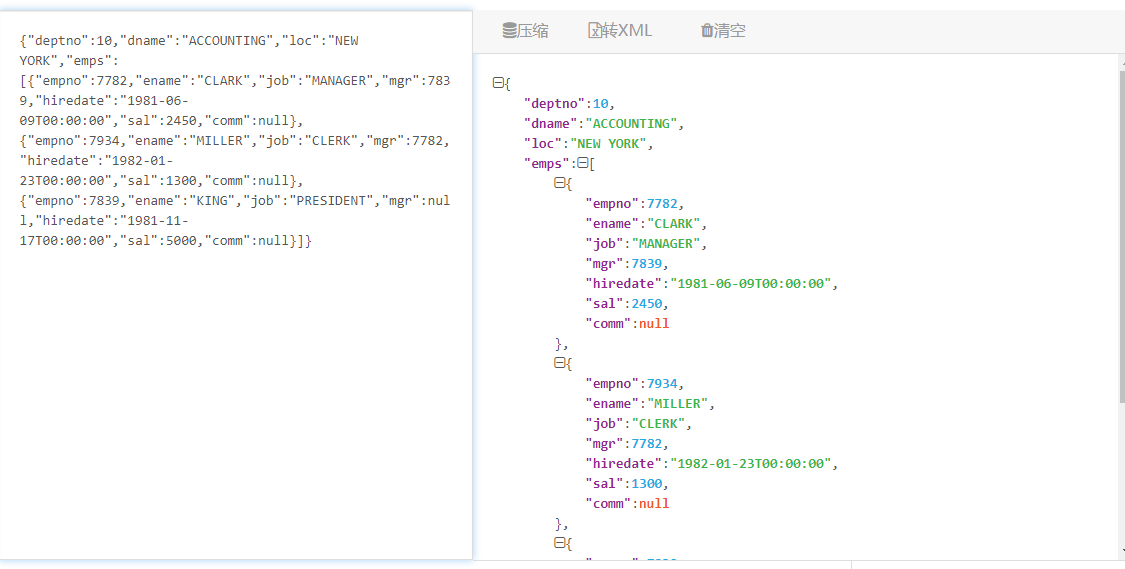Click the red null under CLARK's comm

(x=654, y=324)
